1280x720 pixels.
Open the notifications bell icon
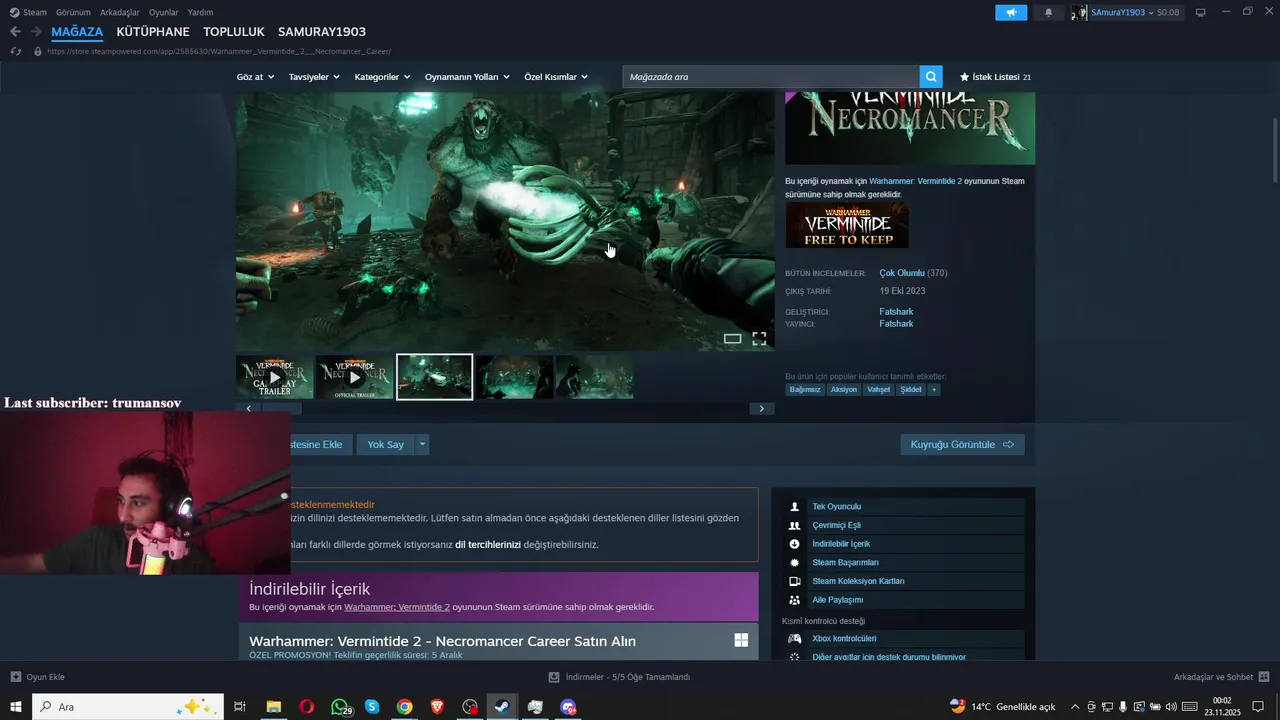click(1048, 12)
